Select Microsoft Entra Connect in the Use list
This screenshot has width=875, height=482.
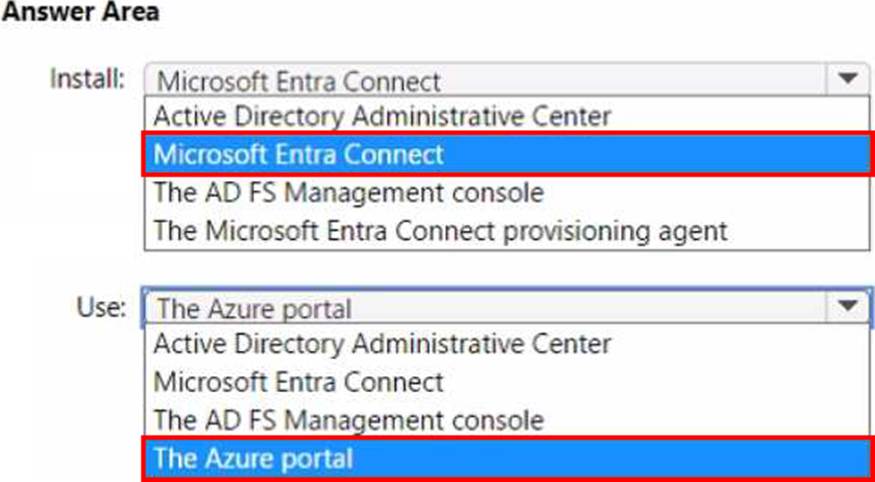[299, 382]
